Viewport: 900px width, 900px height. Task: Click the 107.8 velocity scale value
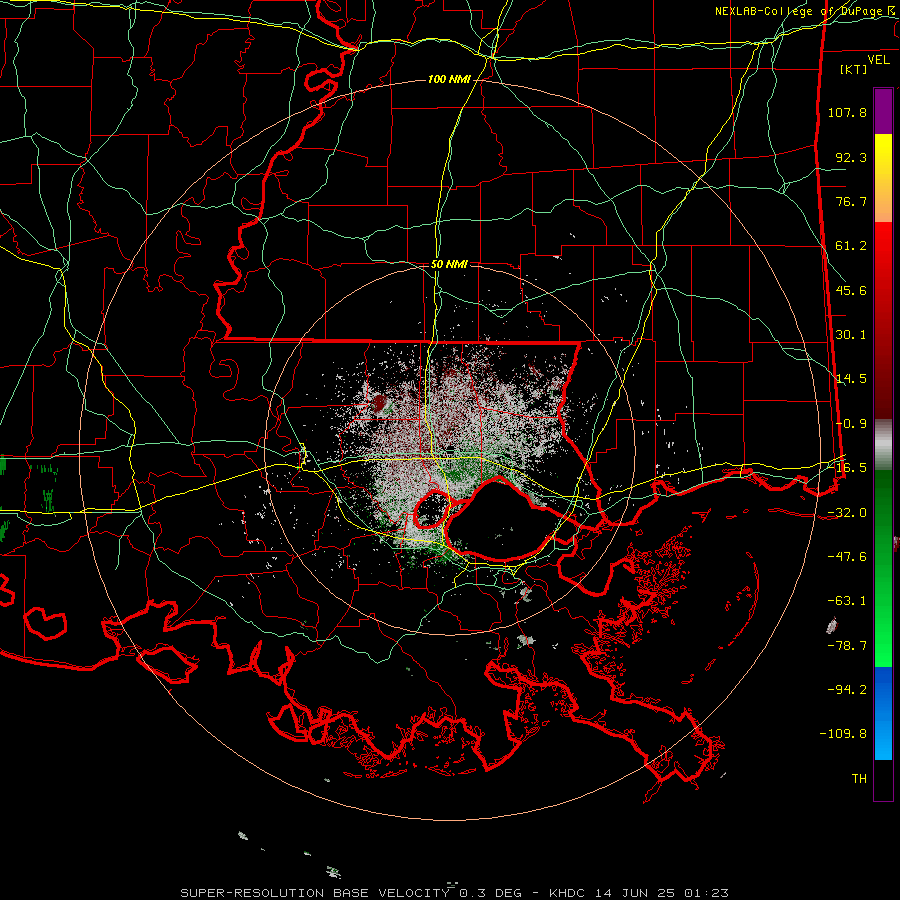click(847, 112)
